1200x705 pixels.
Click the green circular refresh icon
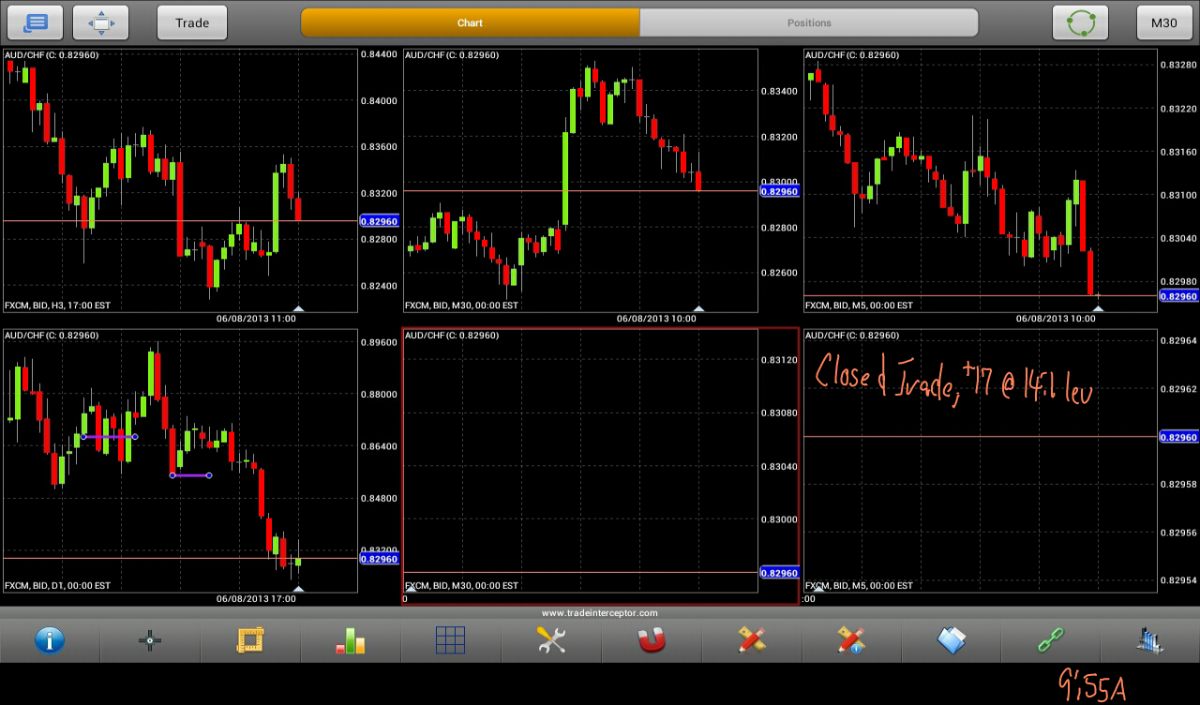pos(1081,22)
